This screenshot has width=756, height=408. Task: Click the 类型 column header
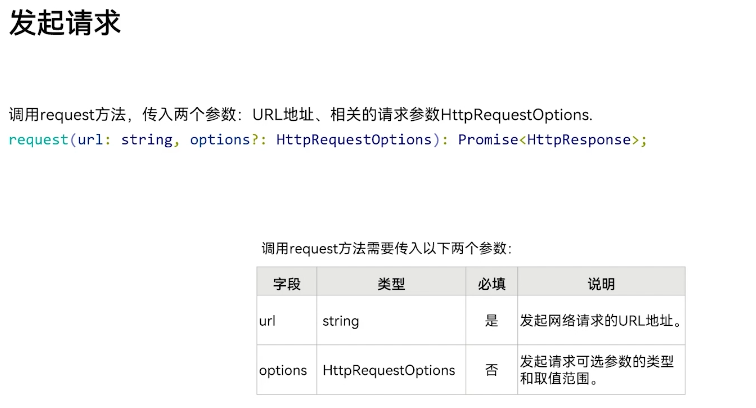coord(391,284)
